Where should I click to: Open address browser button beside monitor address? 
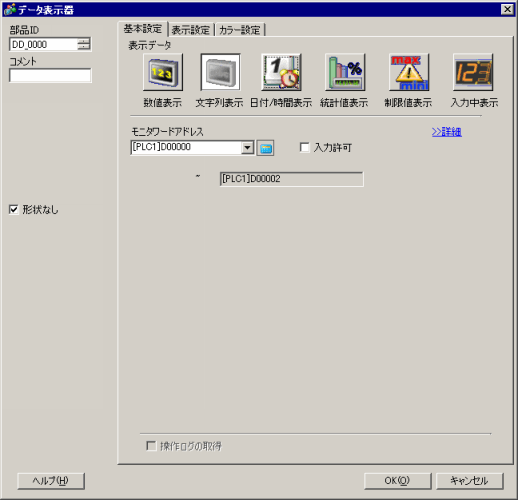click(265, 148)
